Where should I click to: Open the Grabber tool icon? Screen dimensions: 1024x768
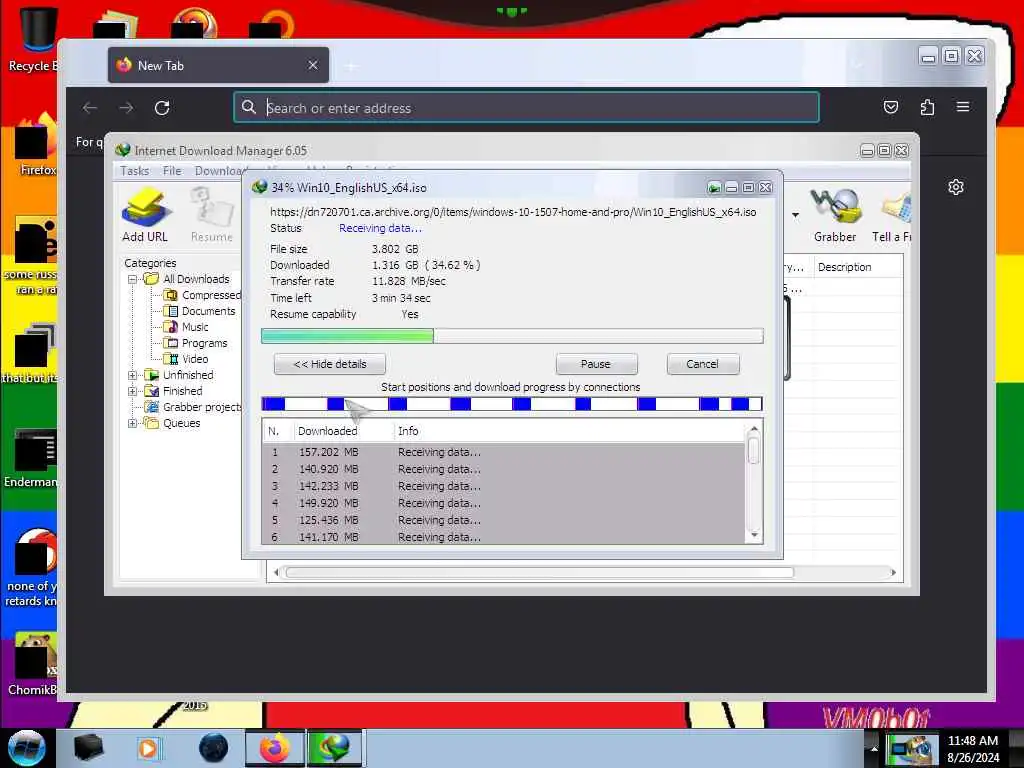[x=835, y=215]
